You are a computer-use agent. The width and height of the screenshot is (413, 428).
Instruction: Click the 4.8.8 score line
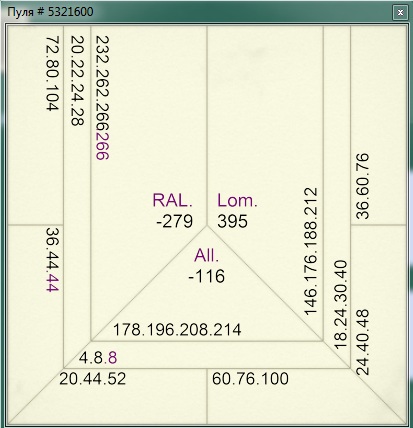(98, 358)
